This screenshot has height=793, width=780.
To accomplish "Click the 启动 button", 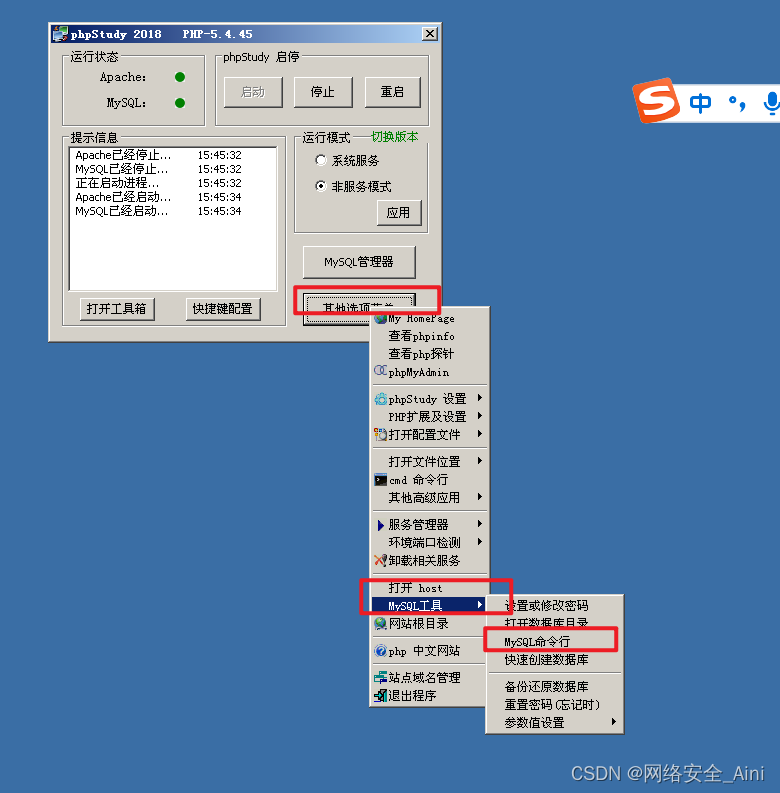I will coord(253,92).
